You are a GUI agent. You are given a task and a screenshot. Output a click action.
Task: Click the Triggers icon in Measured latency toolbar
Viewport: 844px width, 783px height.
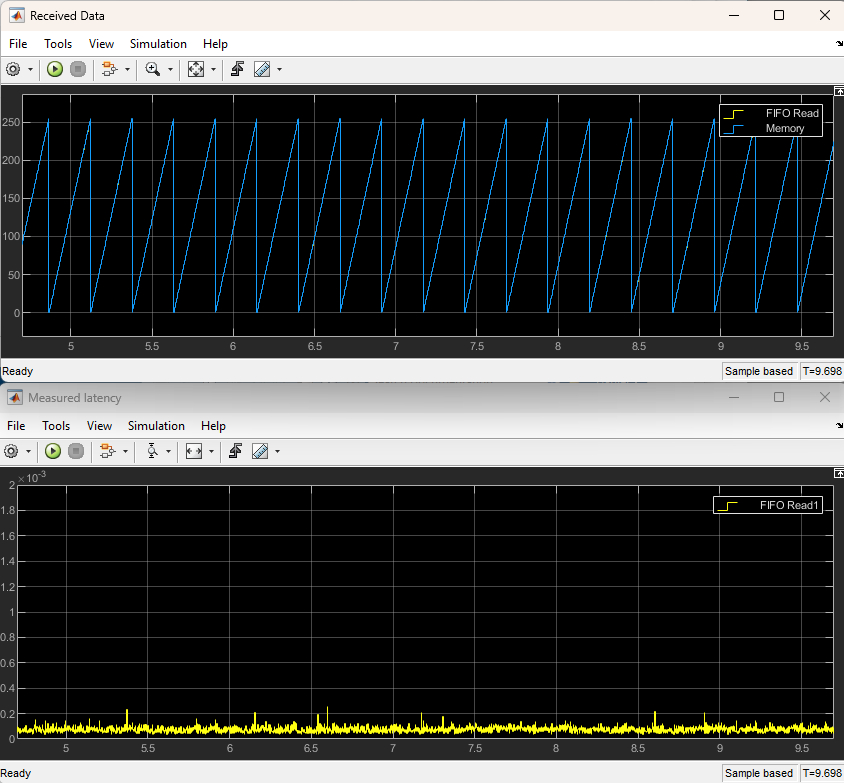tap(236, 452)
